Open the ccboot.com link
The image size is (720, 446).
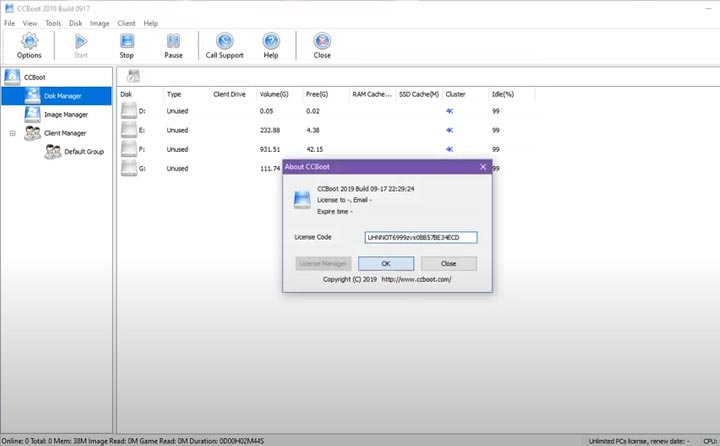(416, 279)
